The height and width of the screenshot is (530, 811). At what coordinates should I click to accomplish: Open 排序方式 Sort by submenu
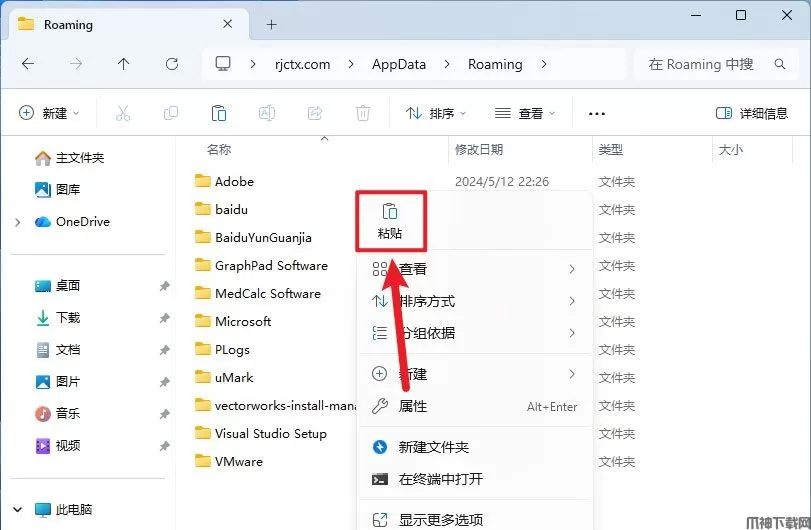coord(474,301)
